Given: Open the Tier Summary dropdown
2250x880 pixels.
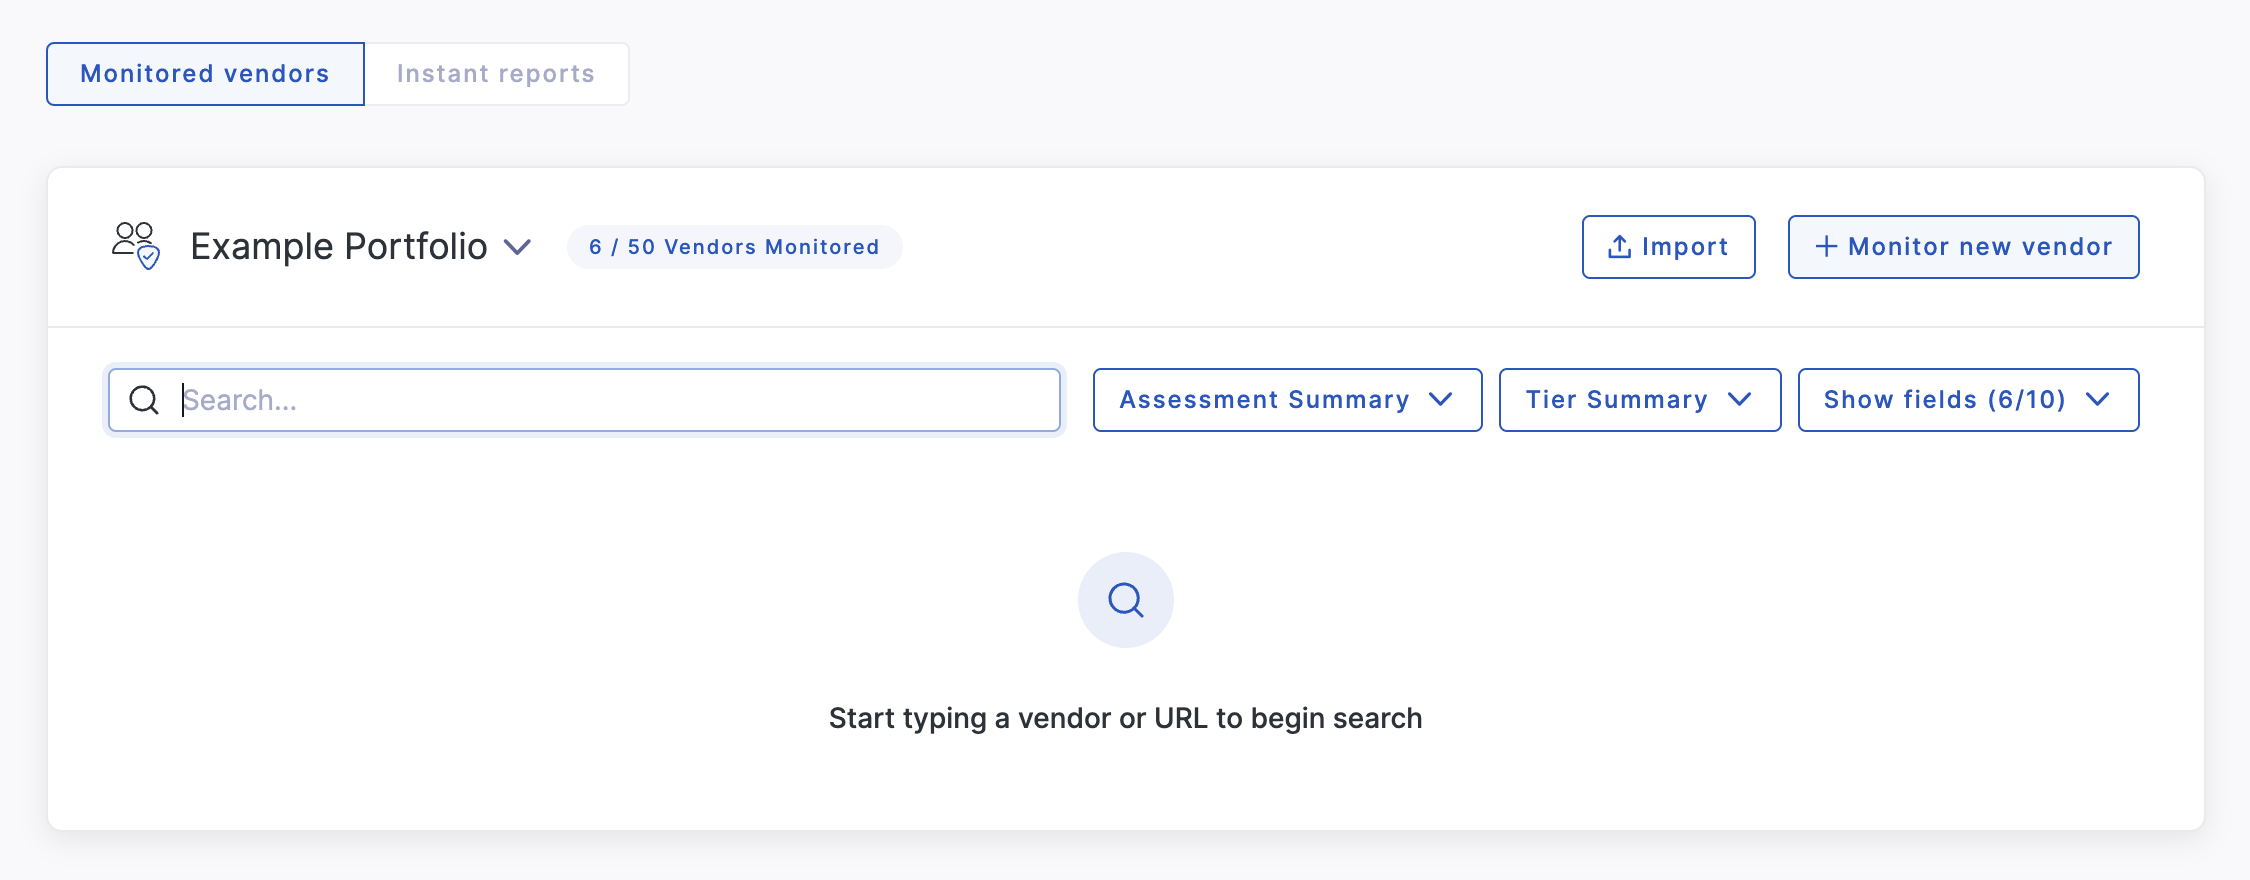Looking at the screenshot, I should click(1640, 400).
